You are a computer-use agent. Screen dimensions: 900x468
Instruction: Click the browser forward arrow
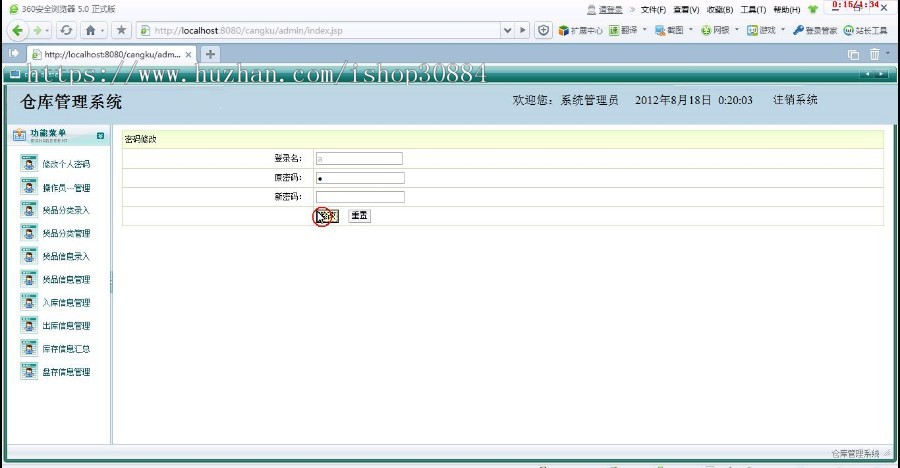pos(37,30)
